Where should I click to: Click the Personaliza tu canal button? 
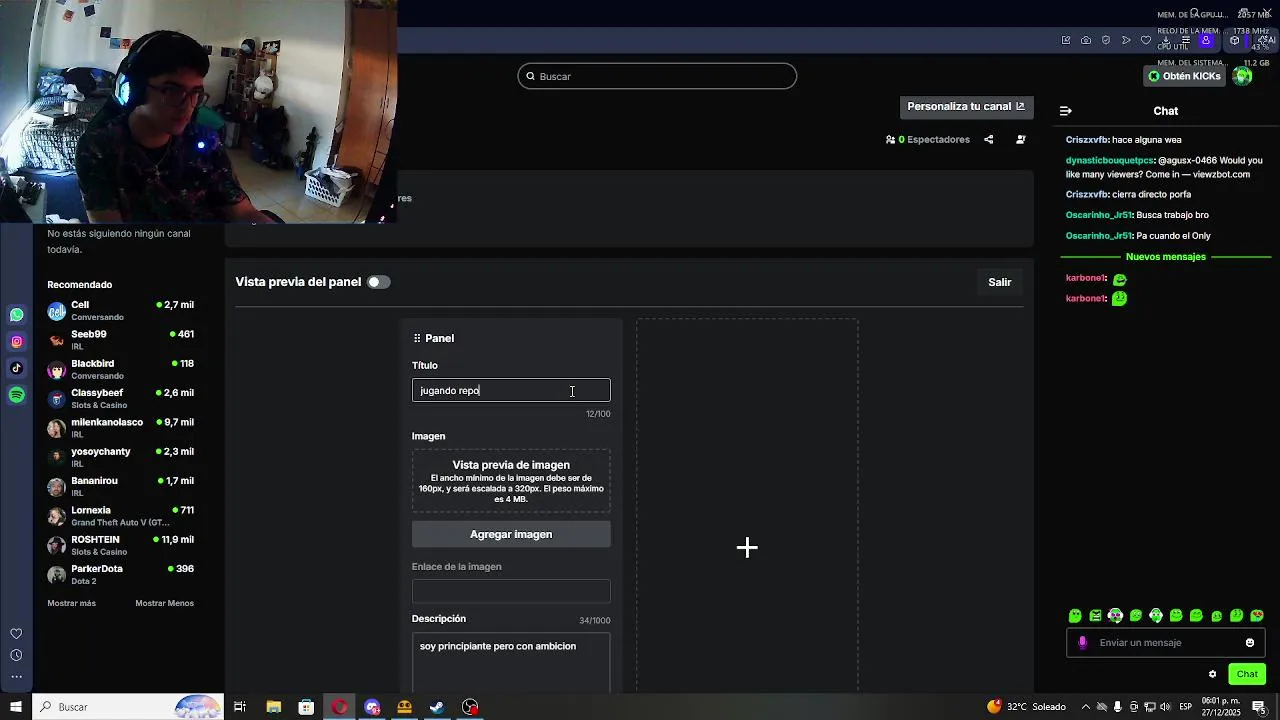coord(966,107)
